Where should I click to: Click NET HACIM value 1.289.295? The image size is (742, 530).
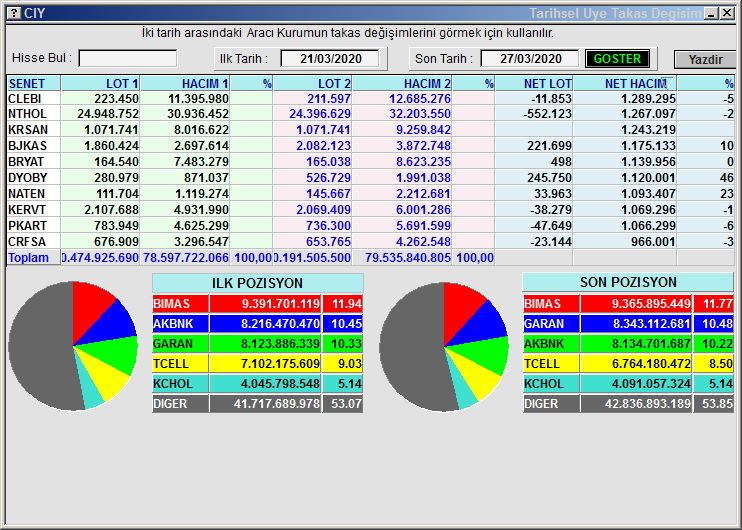[x=648, y=98]
